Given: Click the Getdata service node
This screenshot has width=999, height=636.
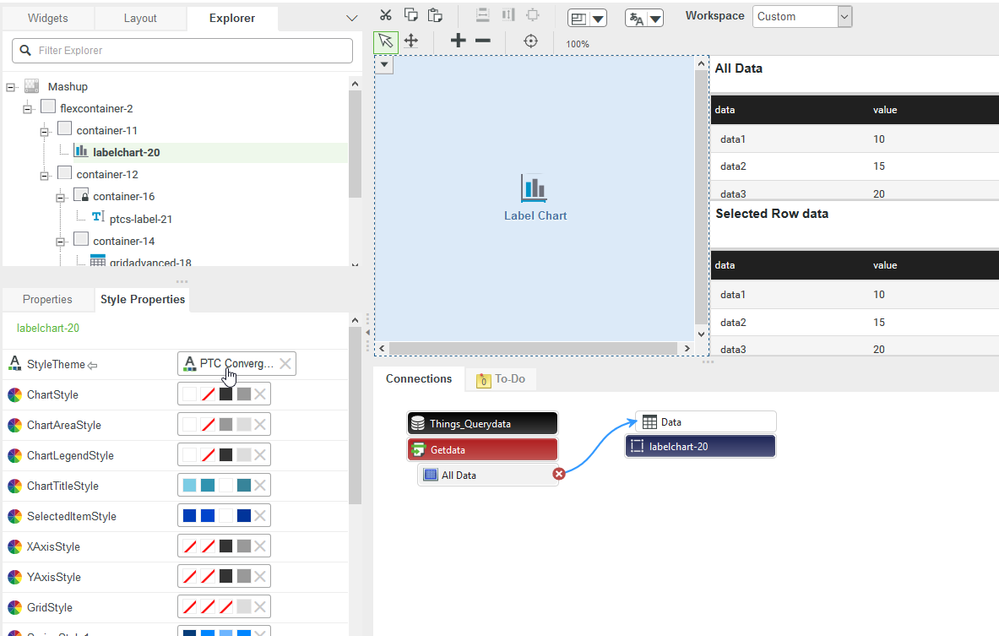Looking at the screenshot, I should 482,450.
